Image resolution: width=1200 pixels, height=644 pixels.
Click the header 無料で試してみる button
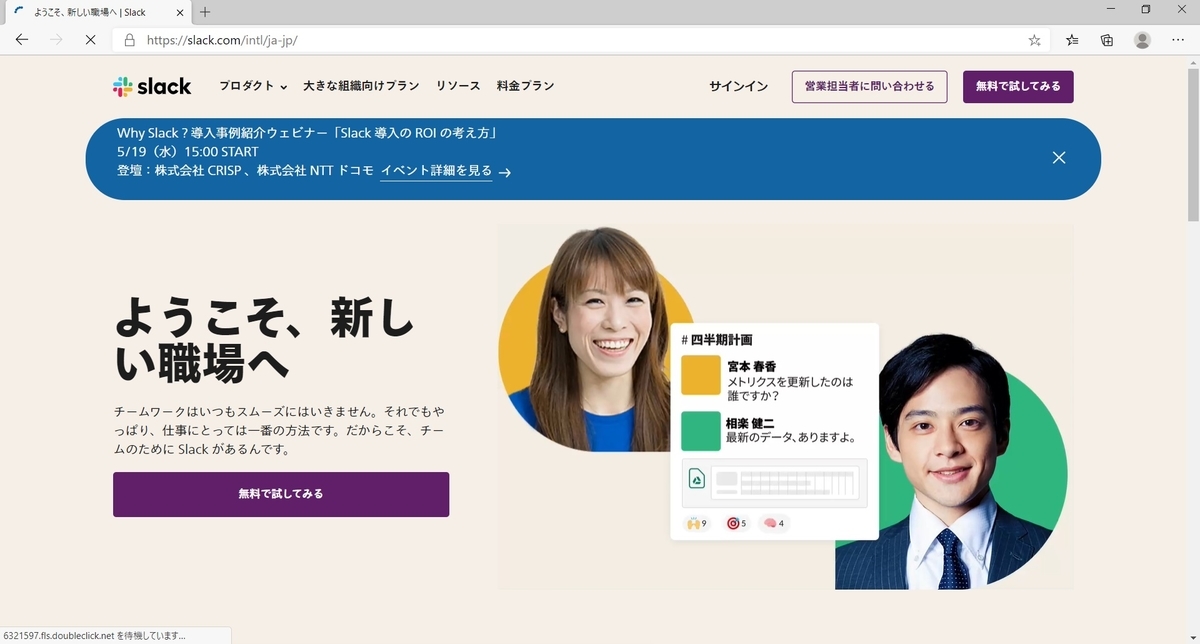[1018, 87]
